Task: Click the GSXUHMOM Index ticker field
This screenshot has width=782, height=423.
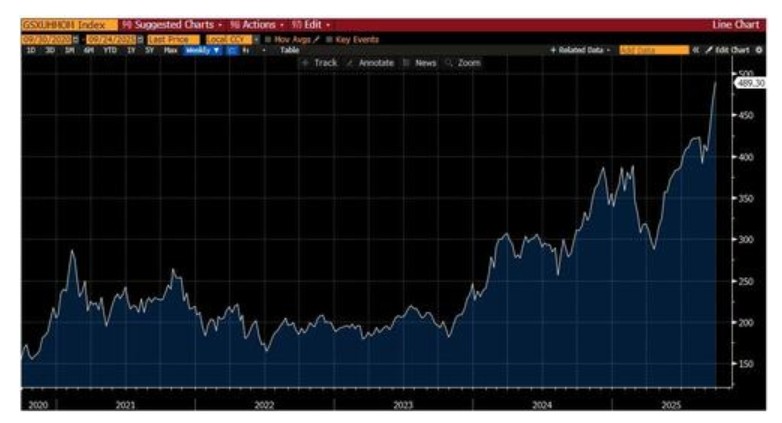Action: pos(69,25)
